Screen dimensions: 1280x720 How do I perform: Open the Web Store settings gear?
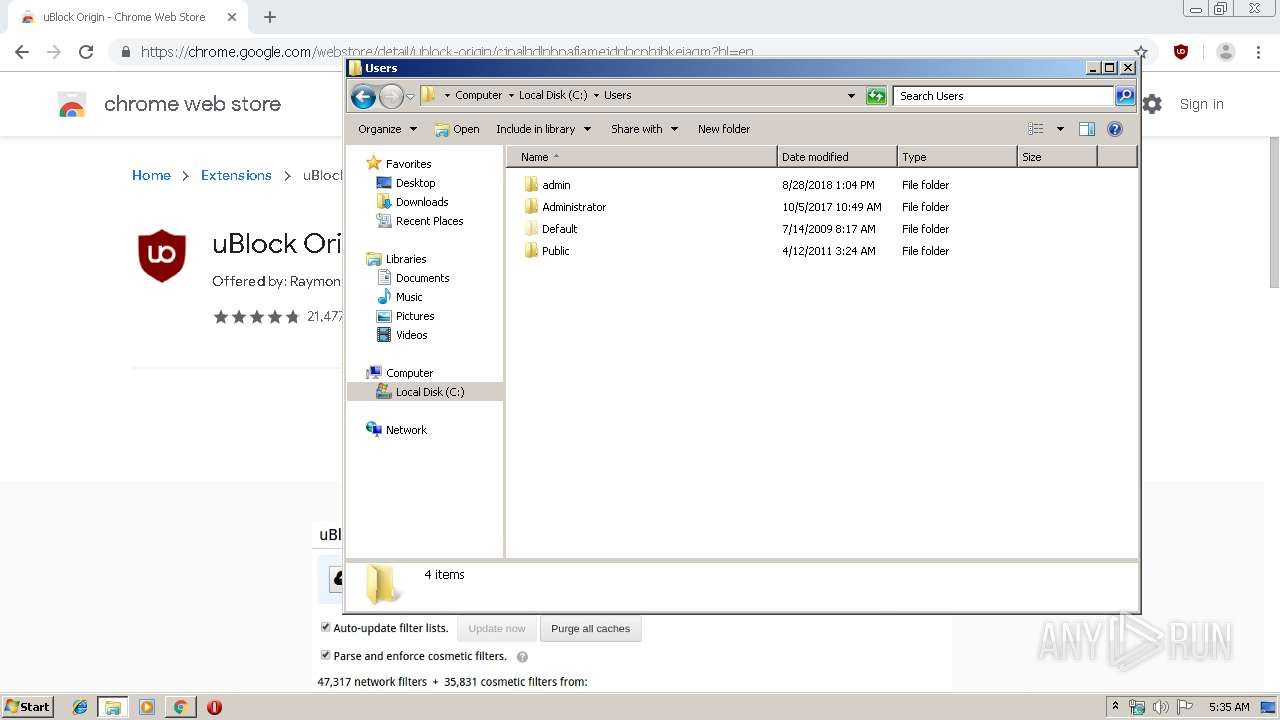(1152, 104)
